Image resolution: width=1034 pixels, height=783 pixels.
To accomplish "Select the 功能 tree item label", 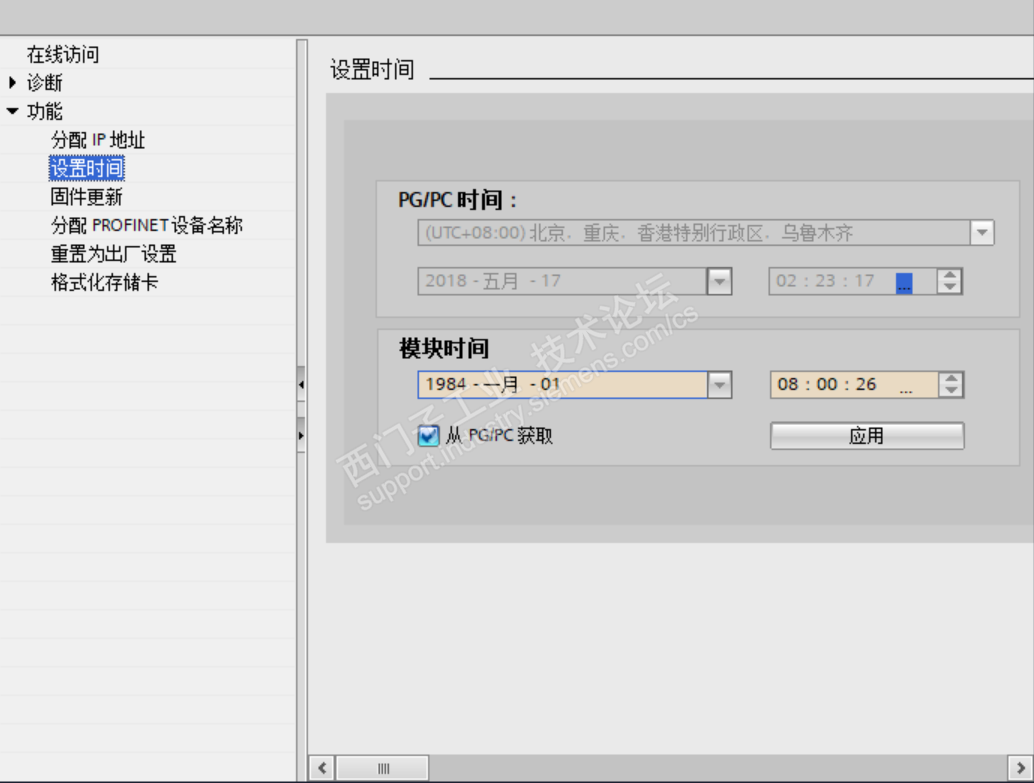I will (x=44, y=111).
